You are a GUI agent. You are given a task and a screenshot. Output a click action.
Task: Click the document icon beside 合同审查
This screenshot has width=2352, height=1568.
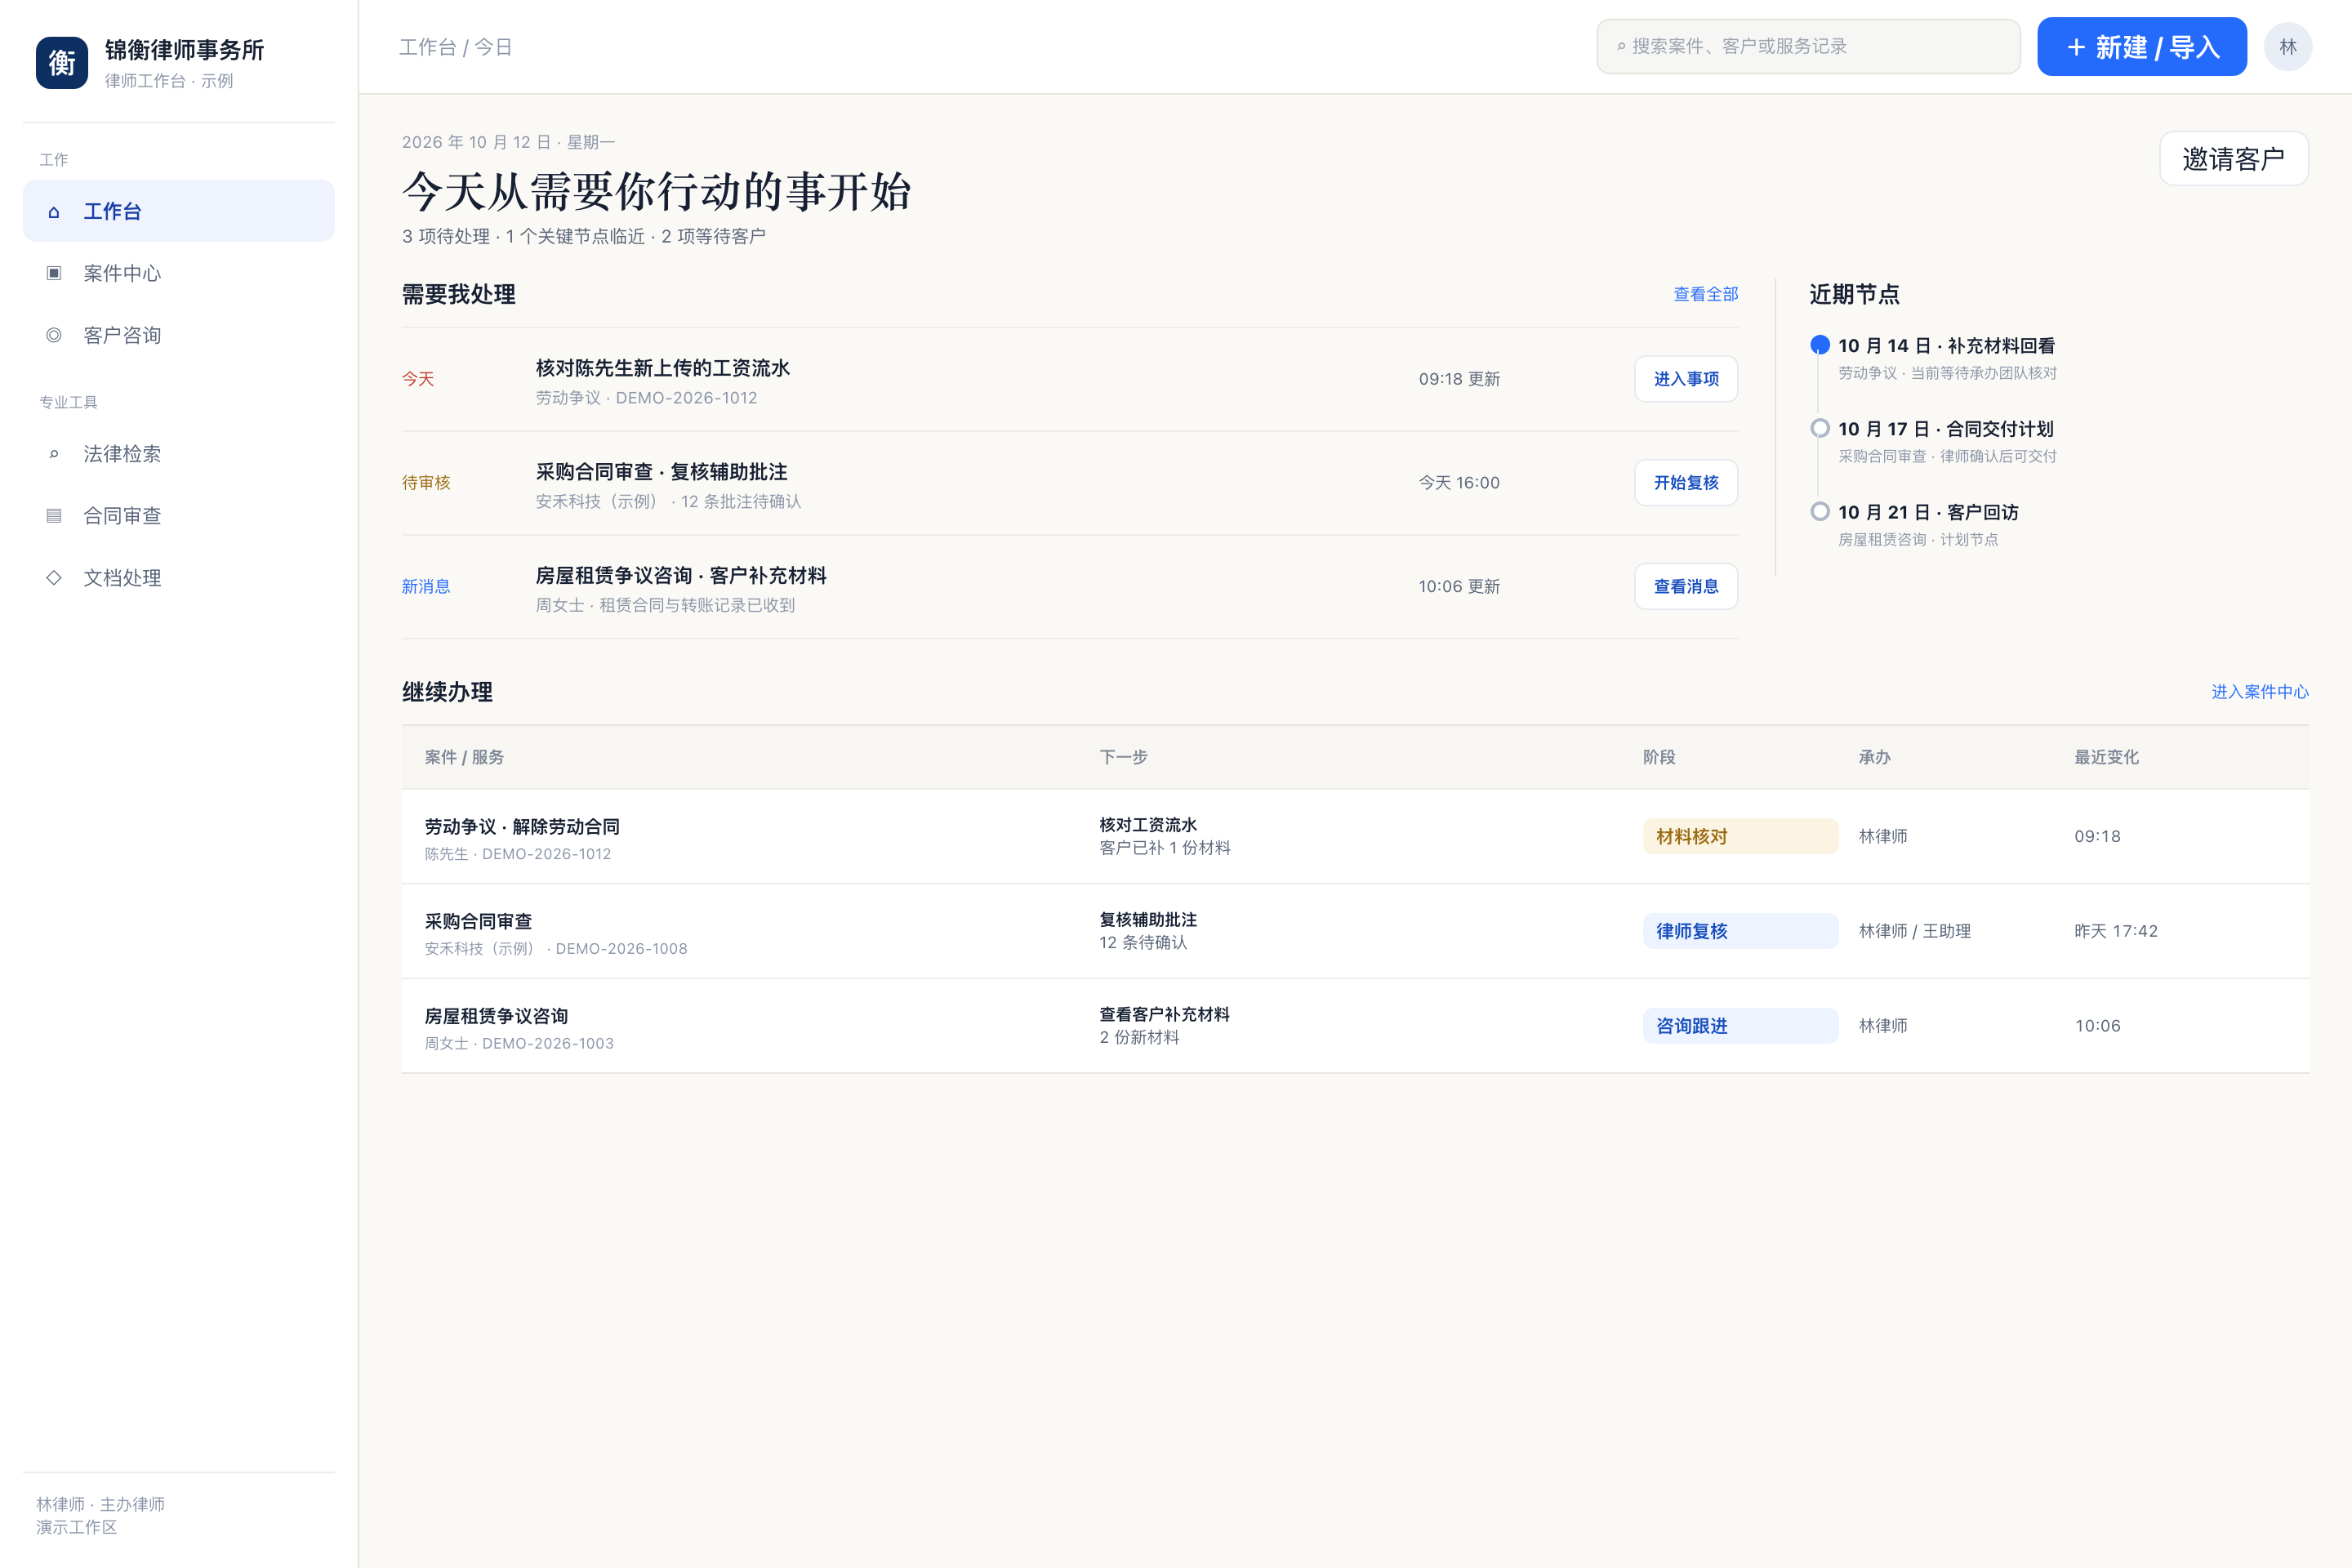54,516
